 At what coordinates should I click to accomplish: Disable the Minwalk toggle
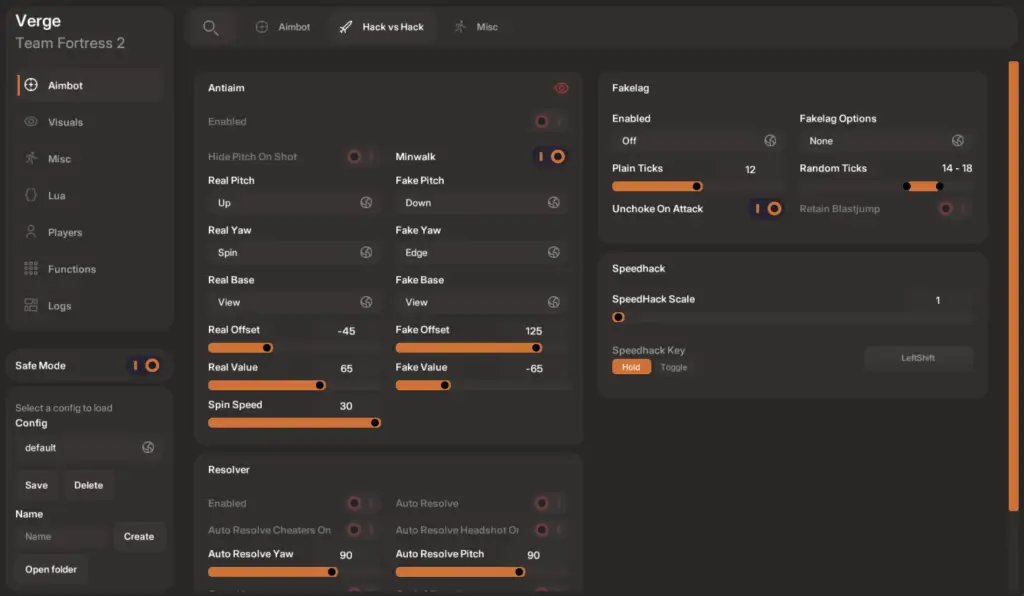(550, 156)
